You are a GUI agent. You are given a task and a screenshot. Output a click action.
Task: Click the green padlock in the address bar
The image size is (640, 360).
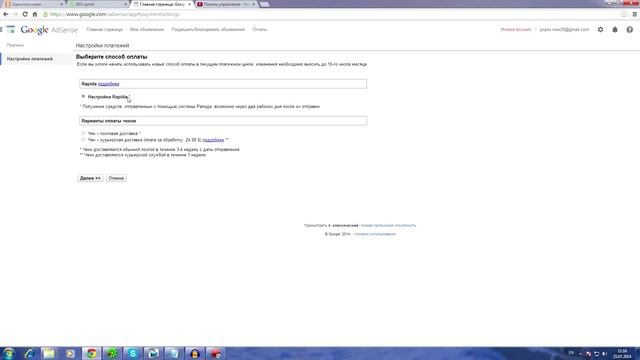click(46, 14)
